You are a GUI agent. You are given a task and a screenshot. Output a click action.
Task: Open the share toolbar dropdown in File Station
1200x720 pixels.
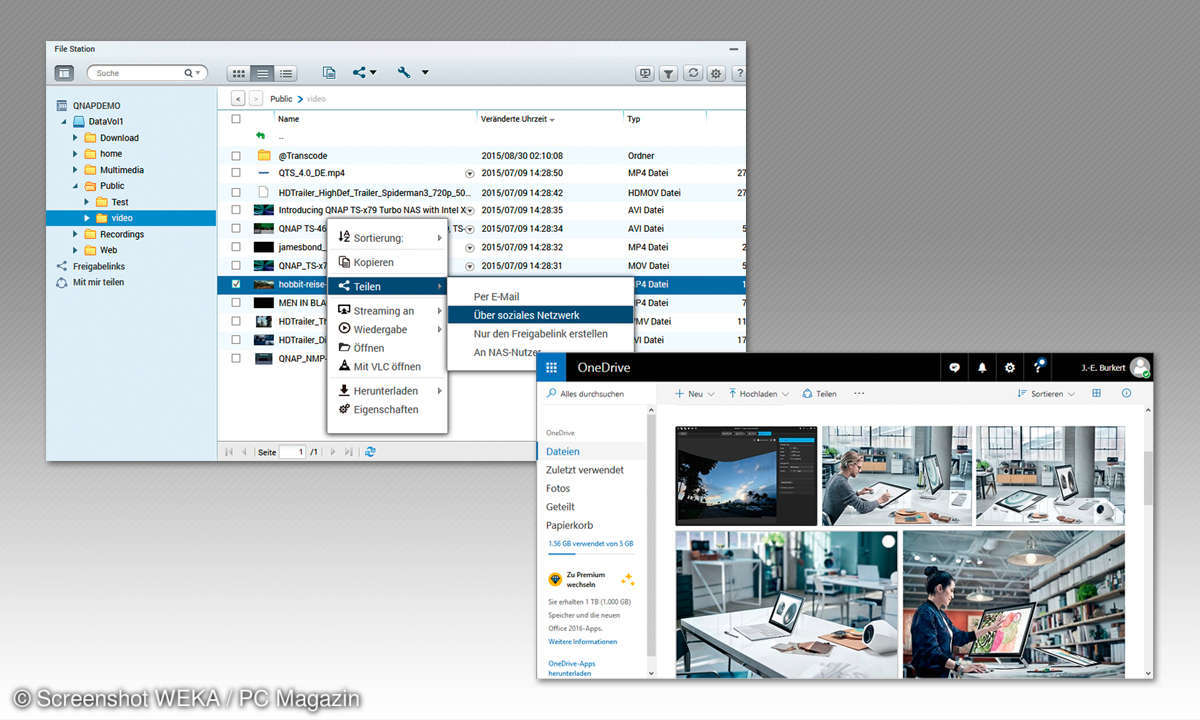click(x=364, y=73)
